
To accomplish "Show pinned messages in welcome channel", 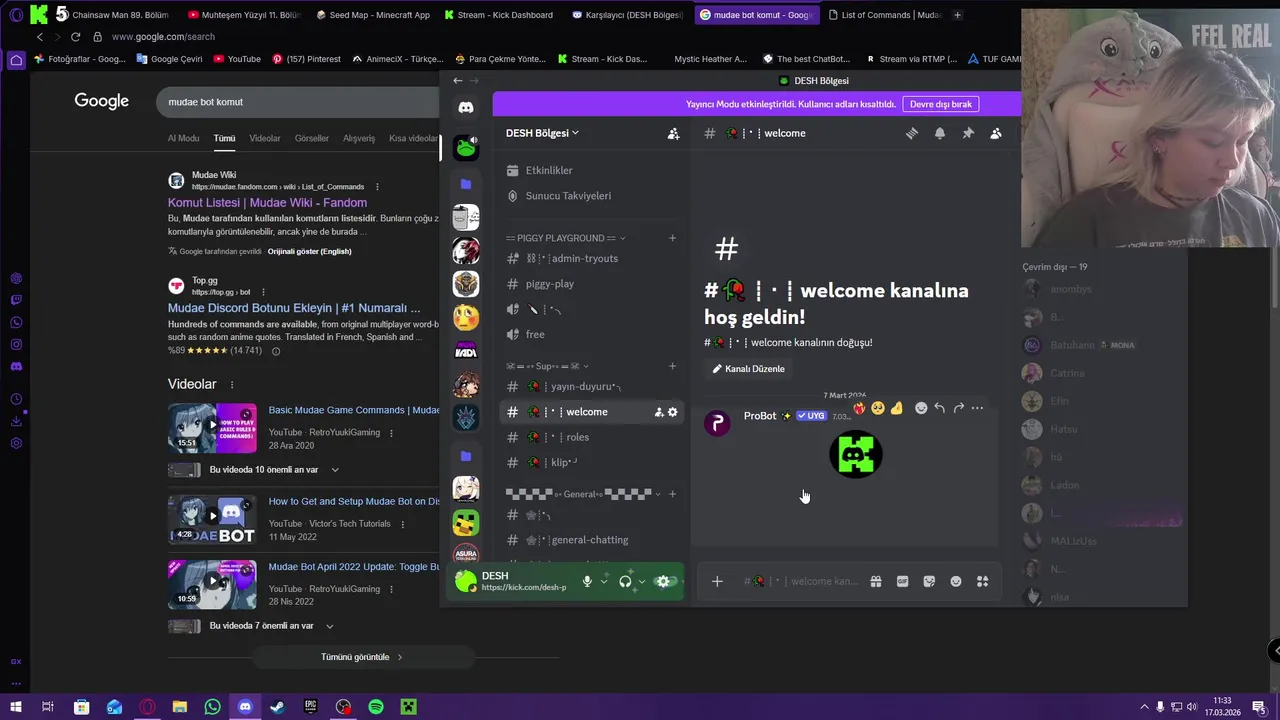I will (968, 133).
